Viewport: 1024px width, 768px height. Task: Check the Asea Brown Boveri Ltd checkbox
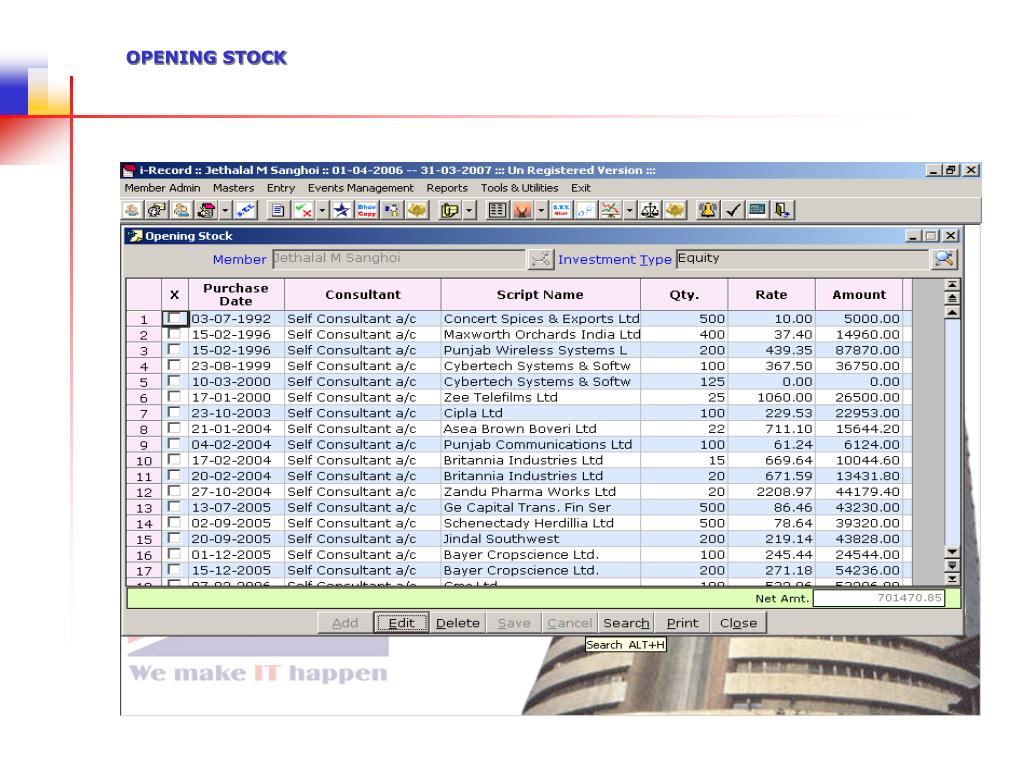tap(174, 428)
